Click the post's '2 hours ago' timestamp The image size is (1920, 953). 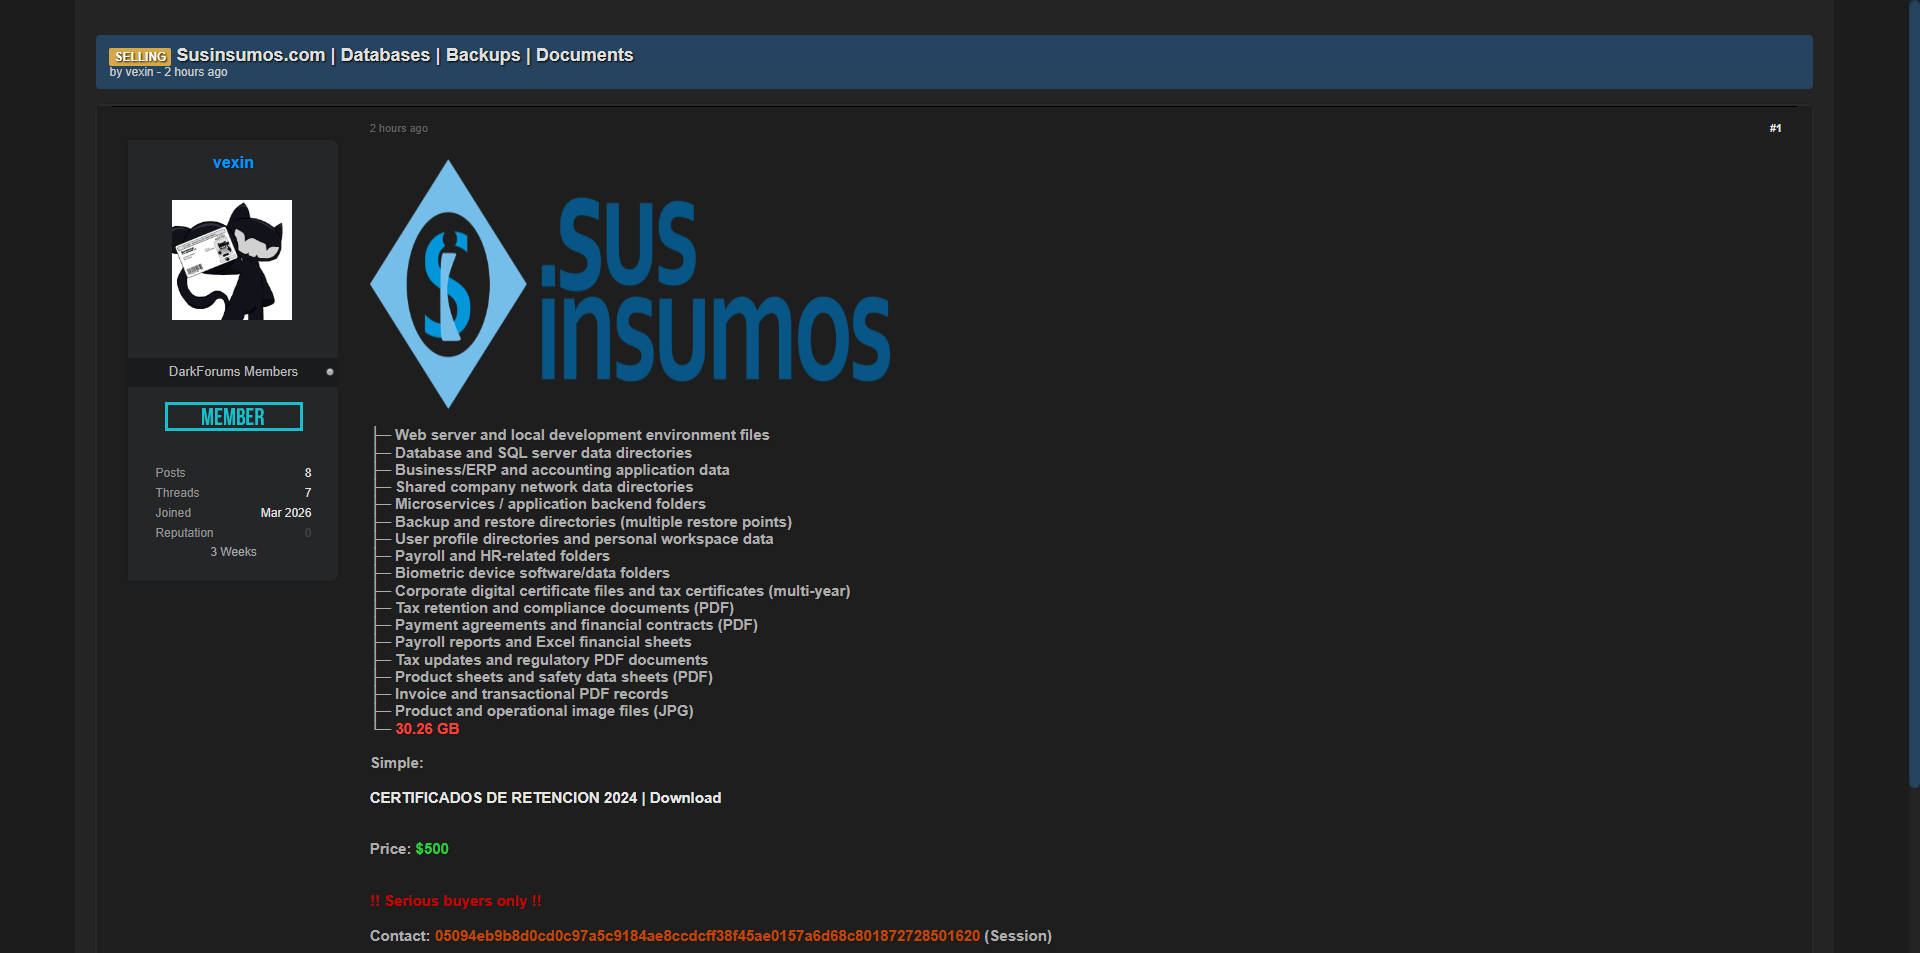398,128
